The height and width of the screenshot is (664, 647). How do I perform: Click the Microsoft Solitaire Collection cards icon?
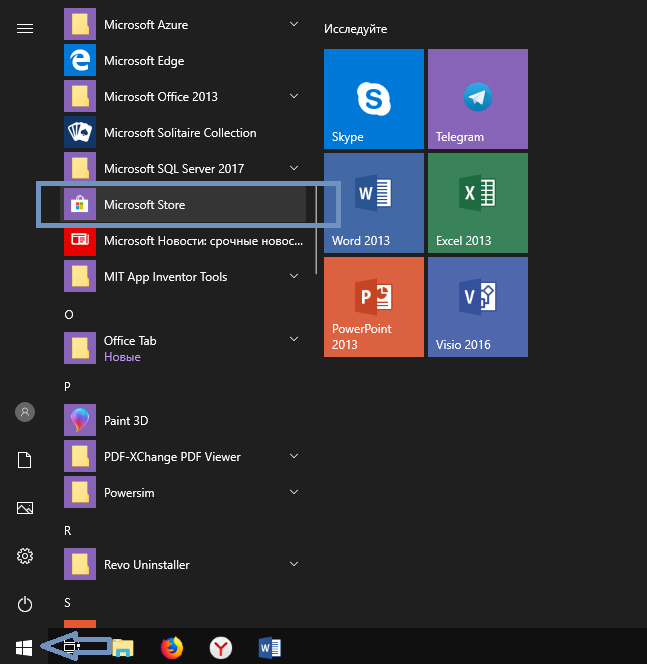click(x=80, y=132)
